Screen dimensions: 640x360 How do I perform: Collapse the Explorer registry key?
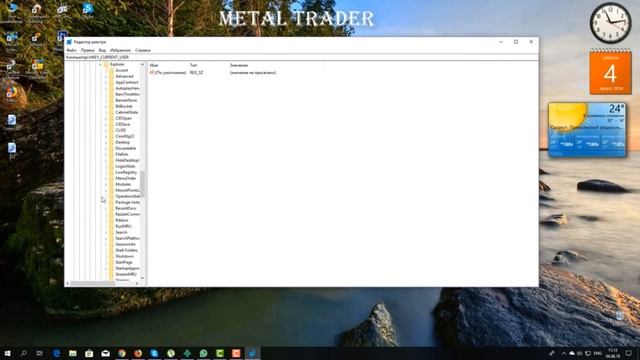101,64
